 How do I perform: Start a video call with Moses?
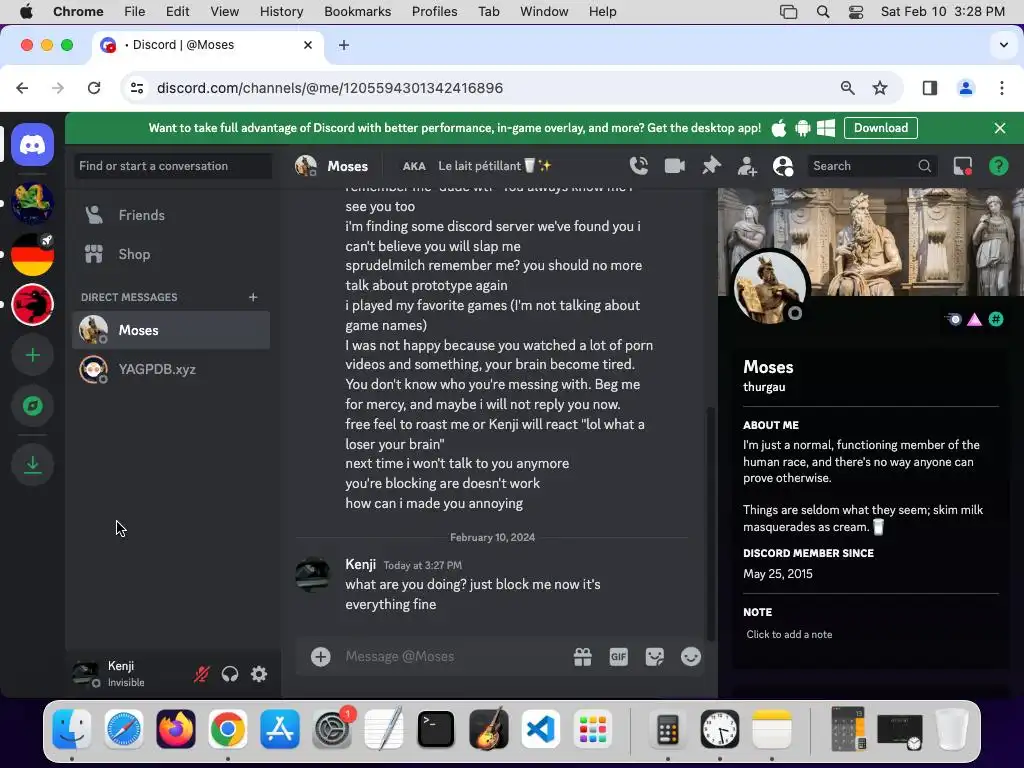(675, 166)
